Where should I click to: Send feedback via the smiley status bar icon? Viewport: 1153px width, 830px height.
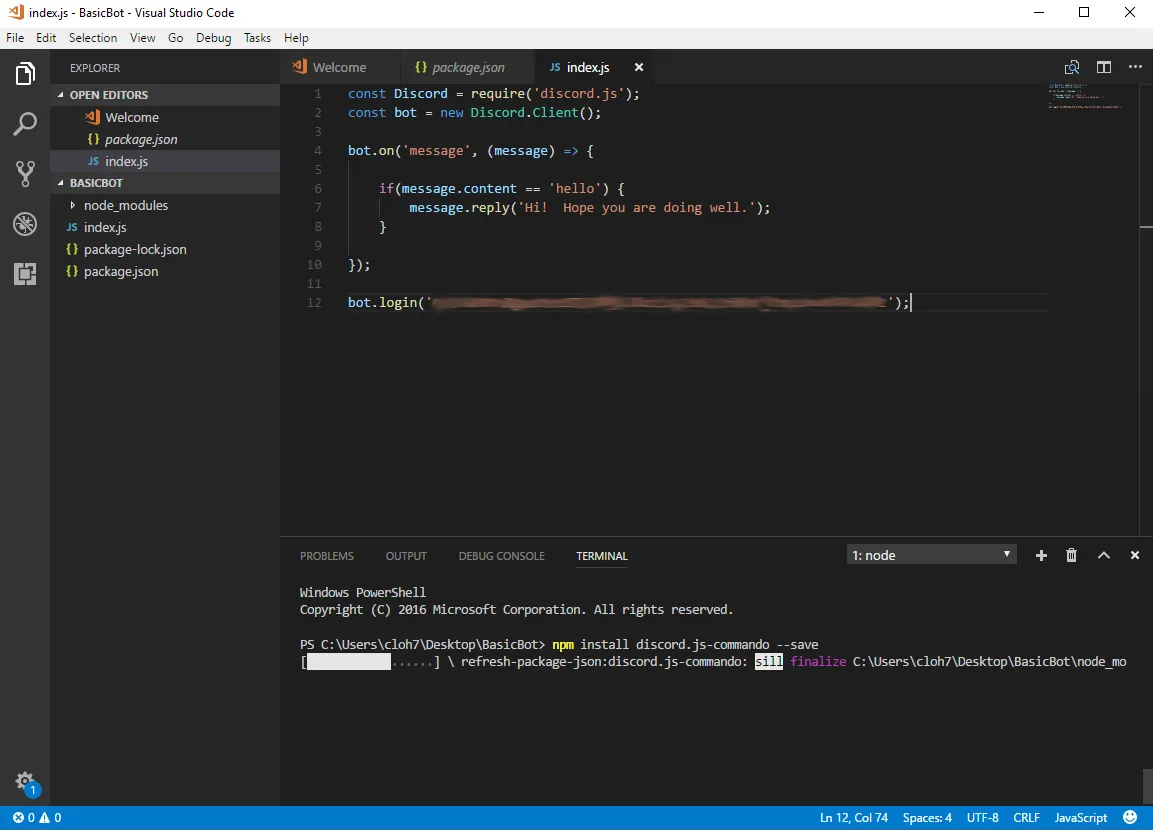point(1129,817)
